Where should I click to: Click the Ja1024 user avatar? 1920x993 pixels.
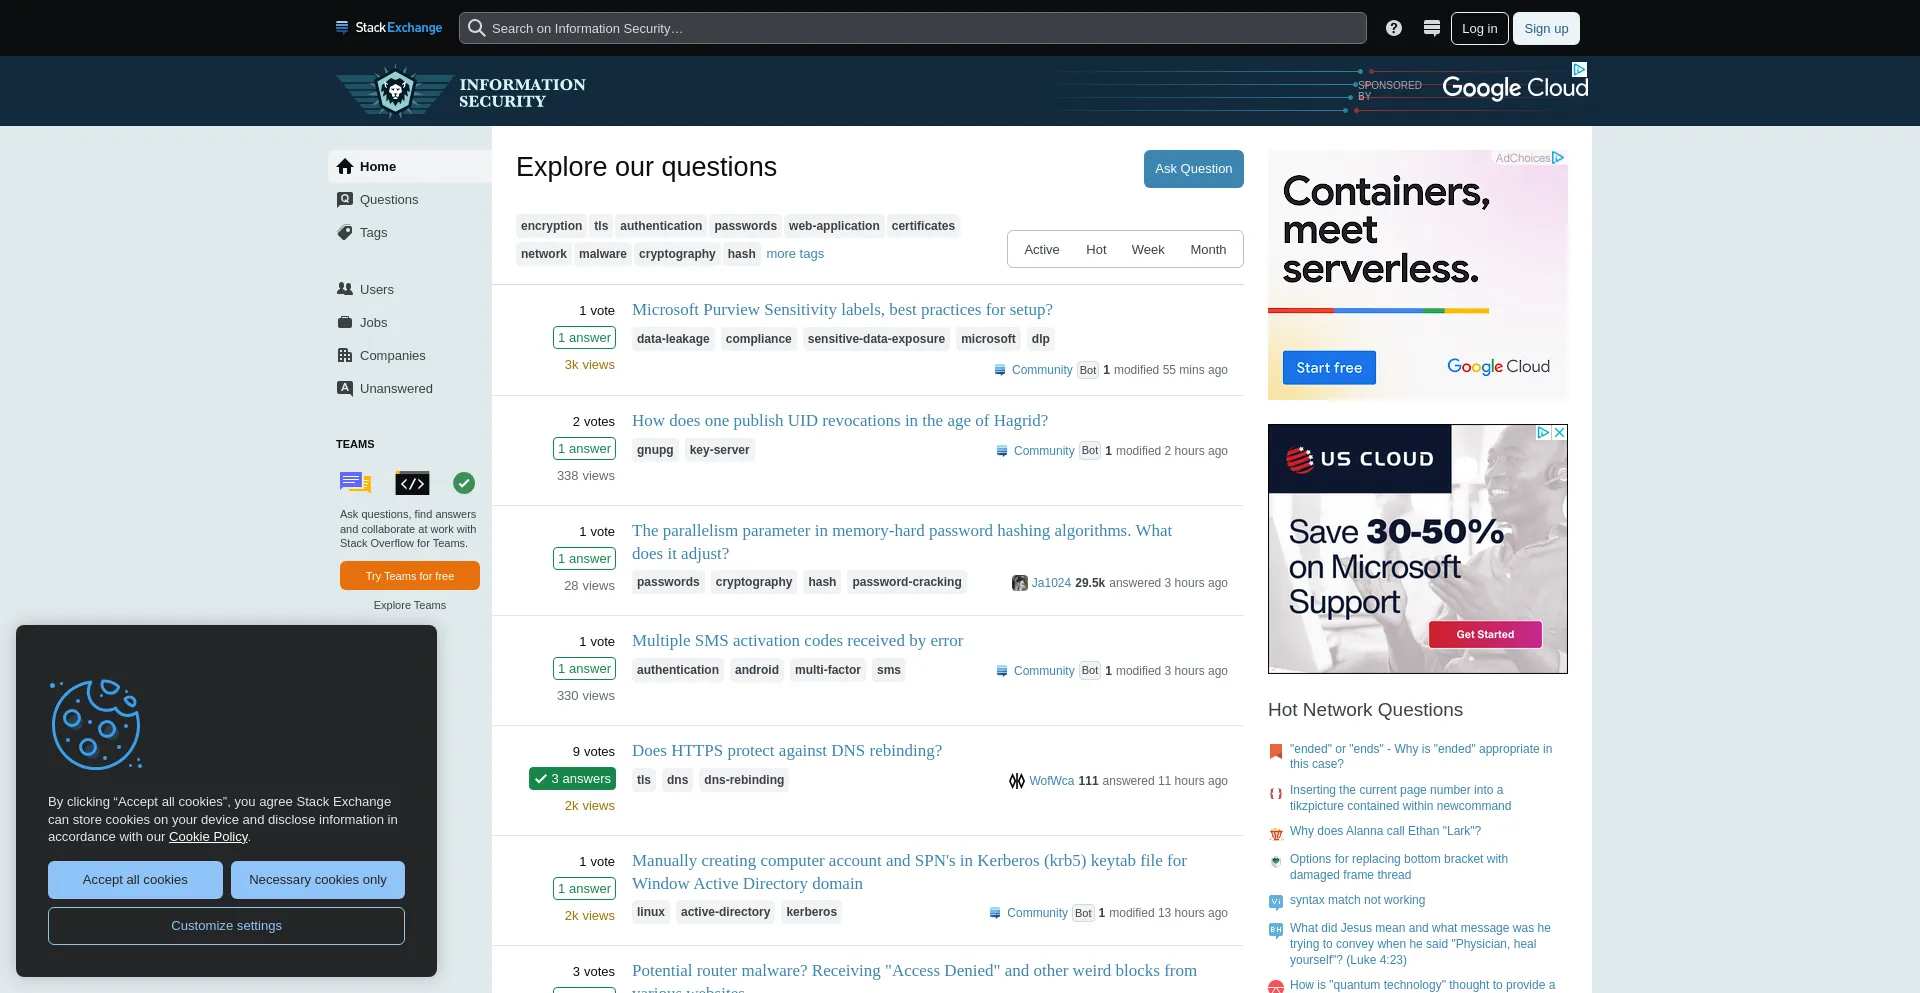tap(1020, 583)
